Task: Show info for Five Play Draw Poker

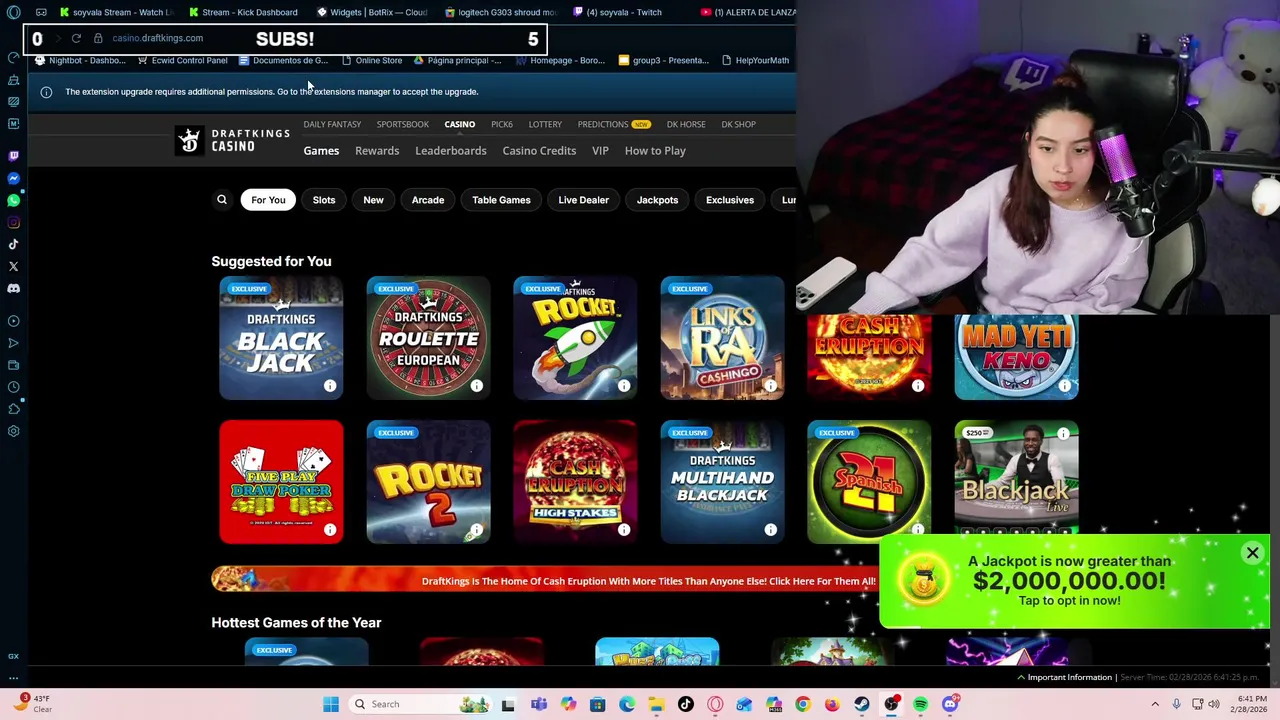Action: pyautogui.click(x=330, y=530)
